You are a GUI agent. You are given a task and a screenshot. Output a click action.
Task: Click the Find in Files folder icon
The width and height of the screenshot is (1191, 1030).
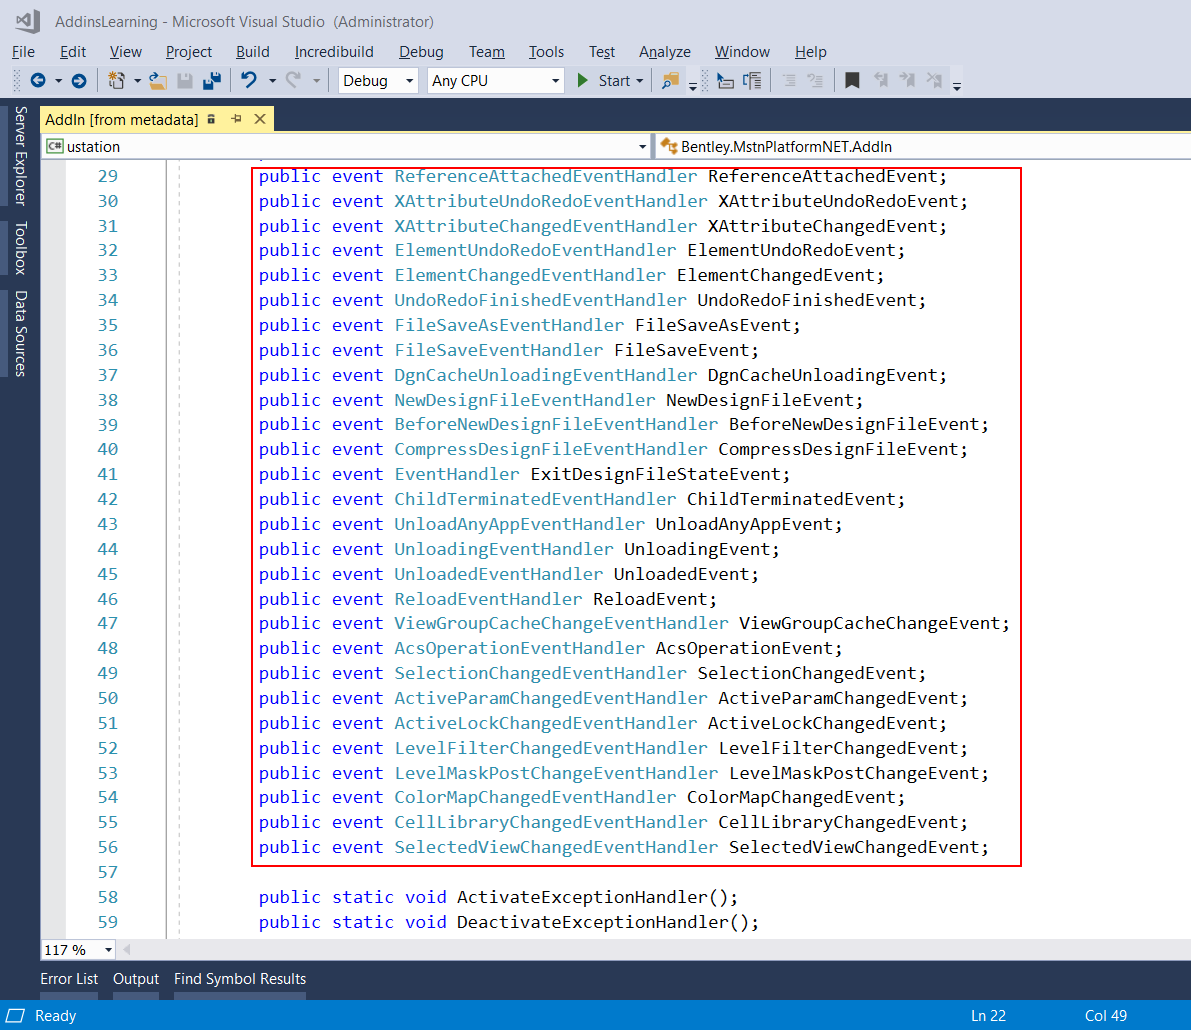click(x=670, y=81)
